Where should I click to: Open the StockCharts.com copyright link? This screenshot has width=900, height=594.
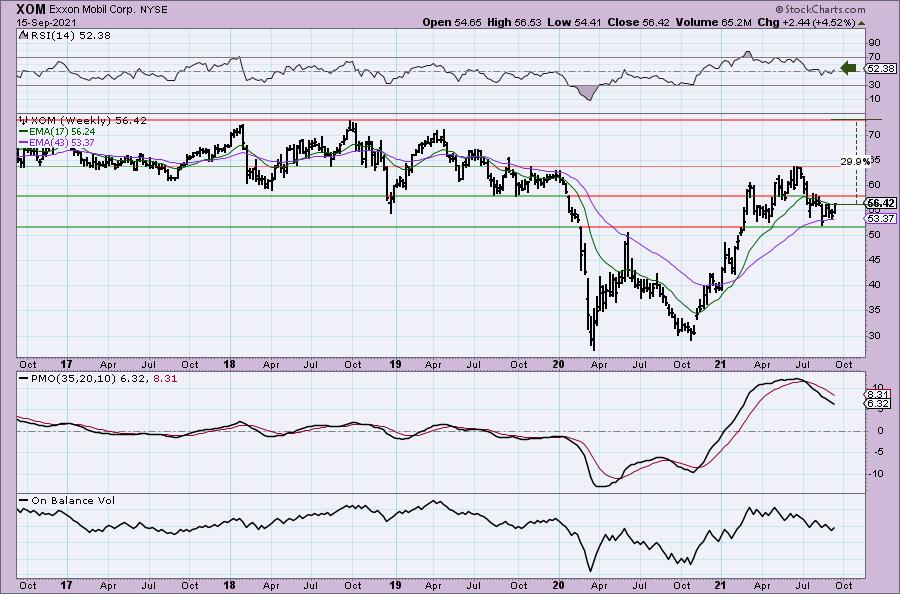pos(819,9)
